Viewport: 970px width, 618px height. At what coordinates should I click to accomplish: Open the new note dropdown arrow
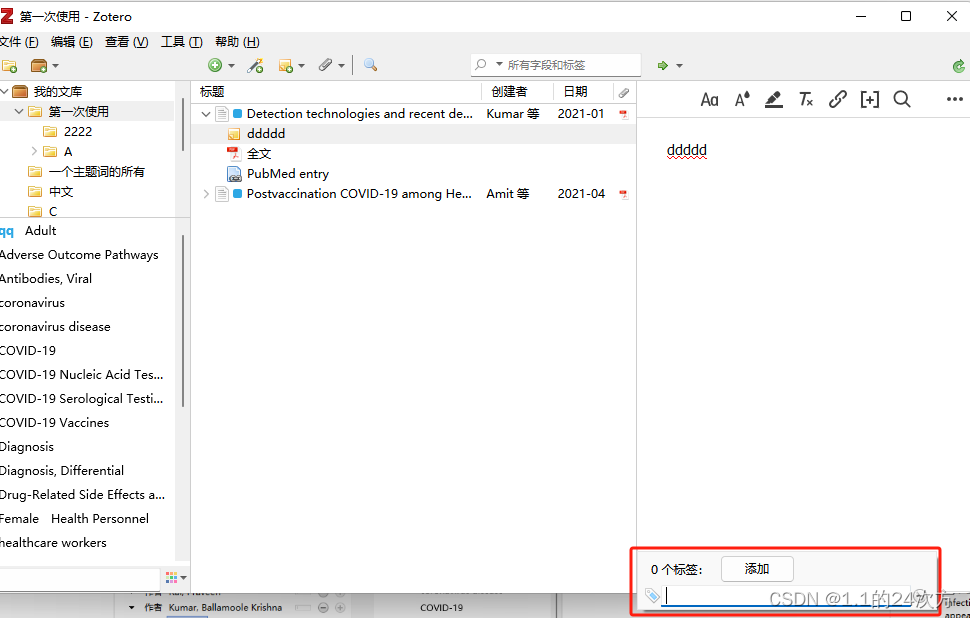pyautogui.click(x=302, y=66)
